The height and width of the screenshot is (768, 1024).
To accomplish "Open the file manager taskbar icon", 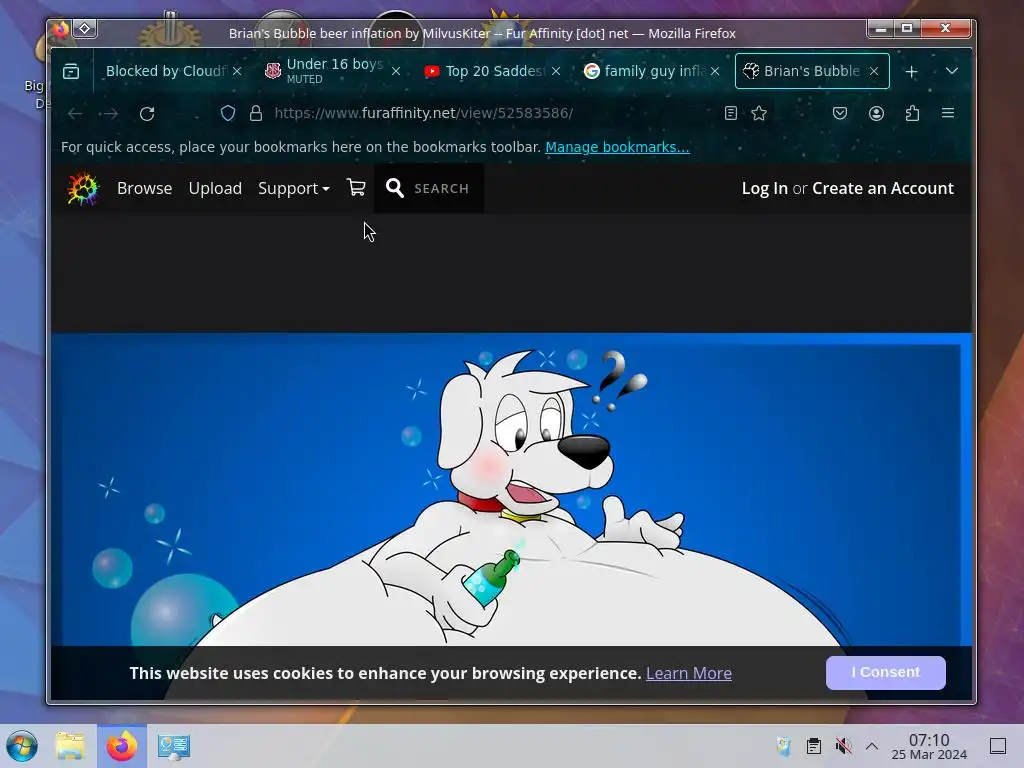I will click(x=70, y=746).
